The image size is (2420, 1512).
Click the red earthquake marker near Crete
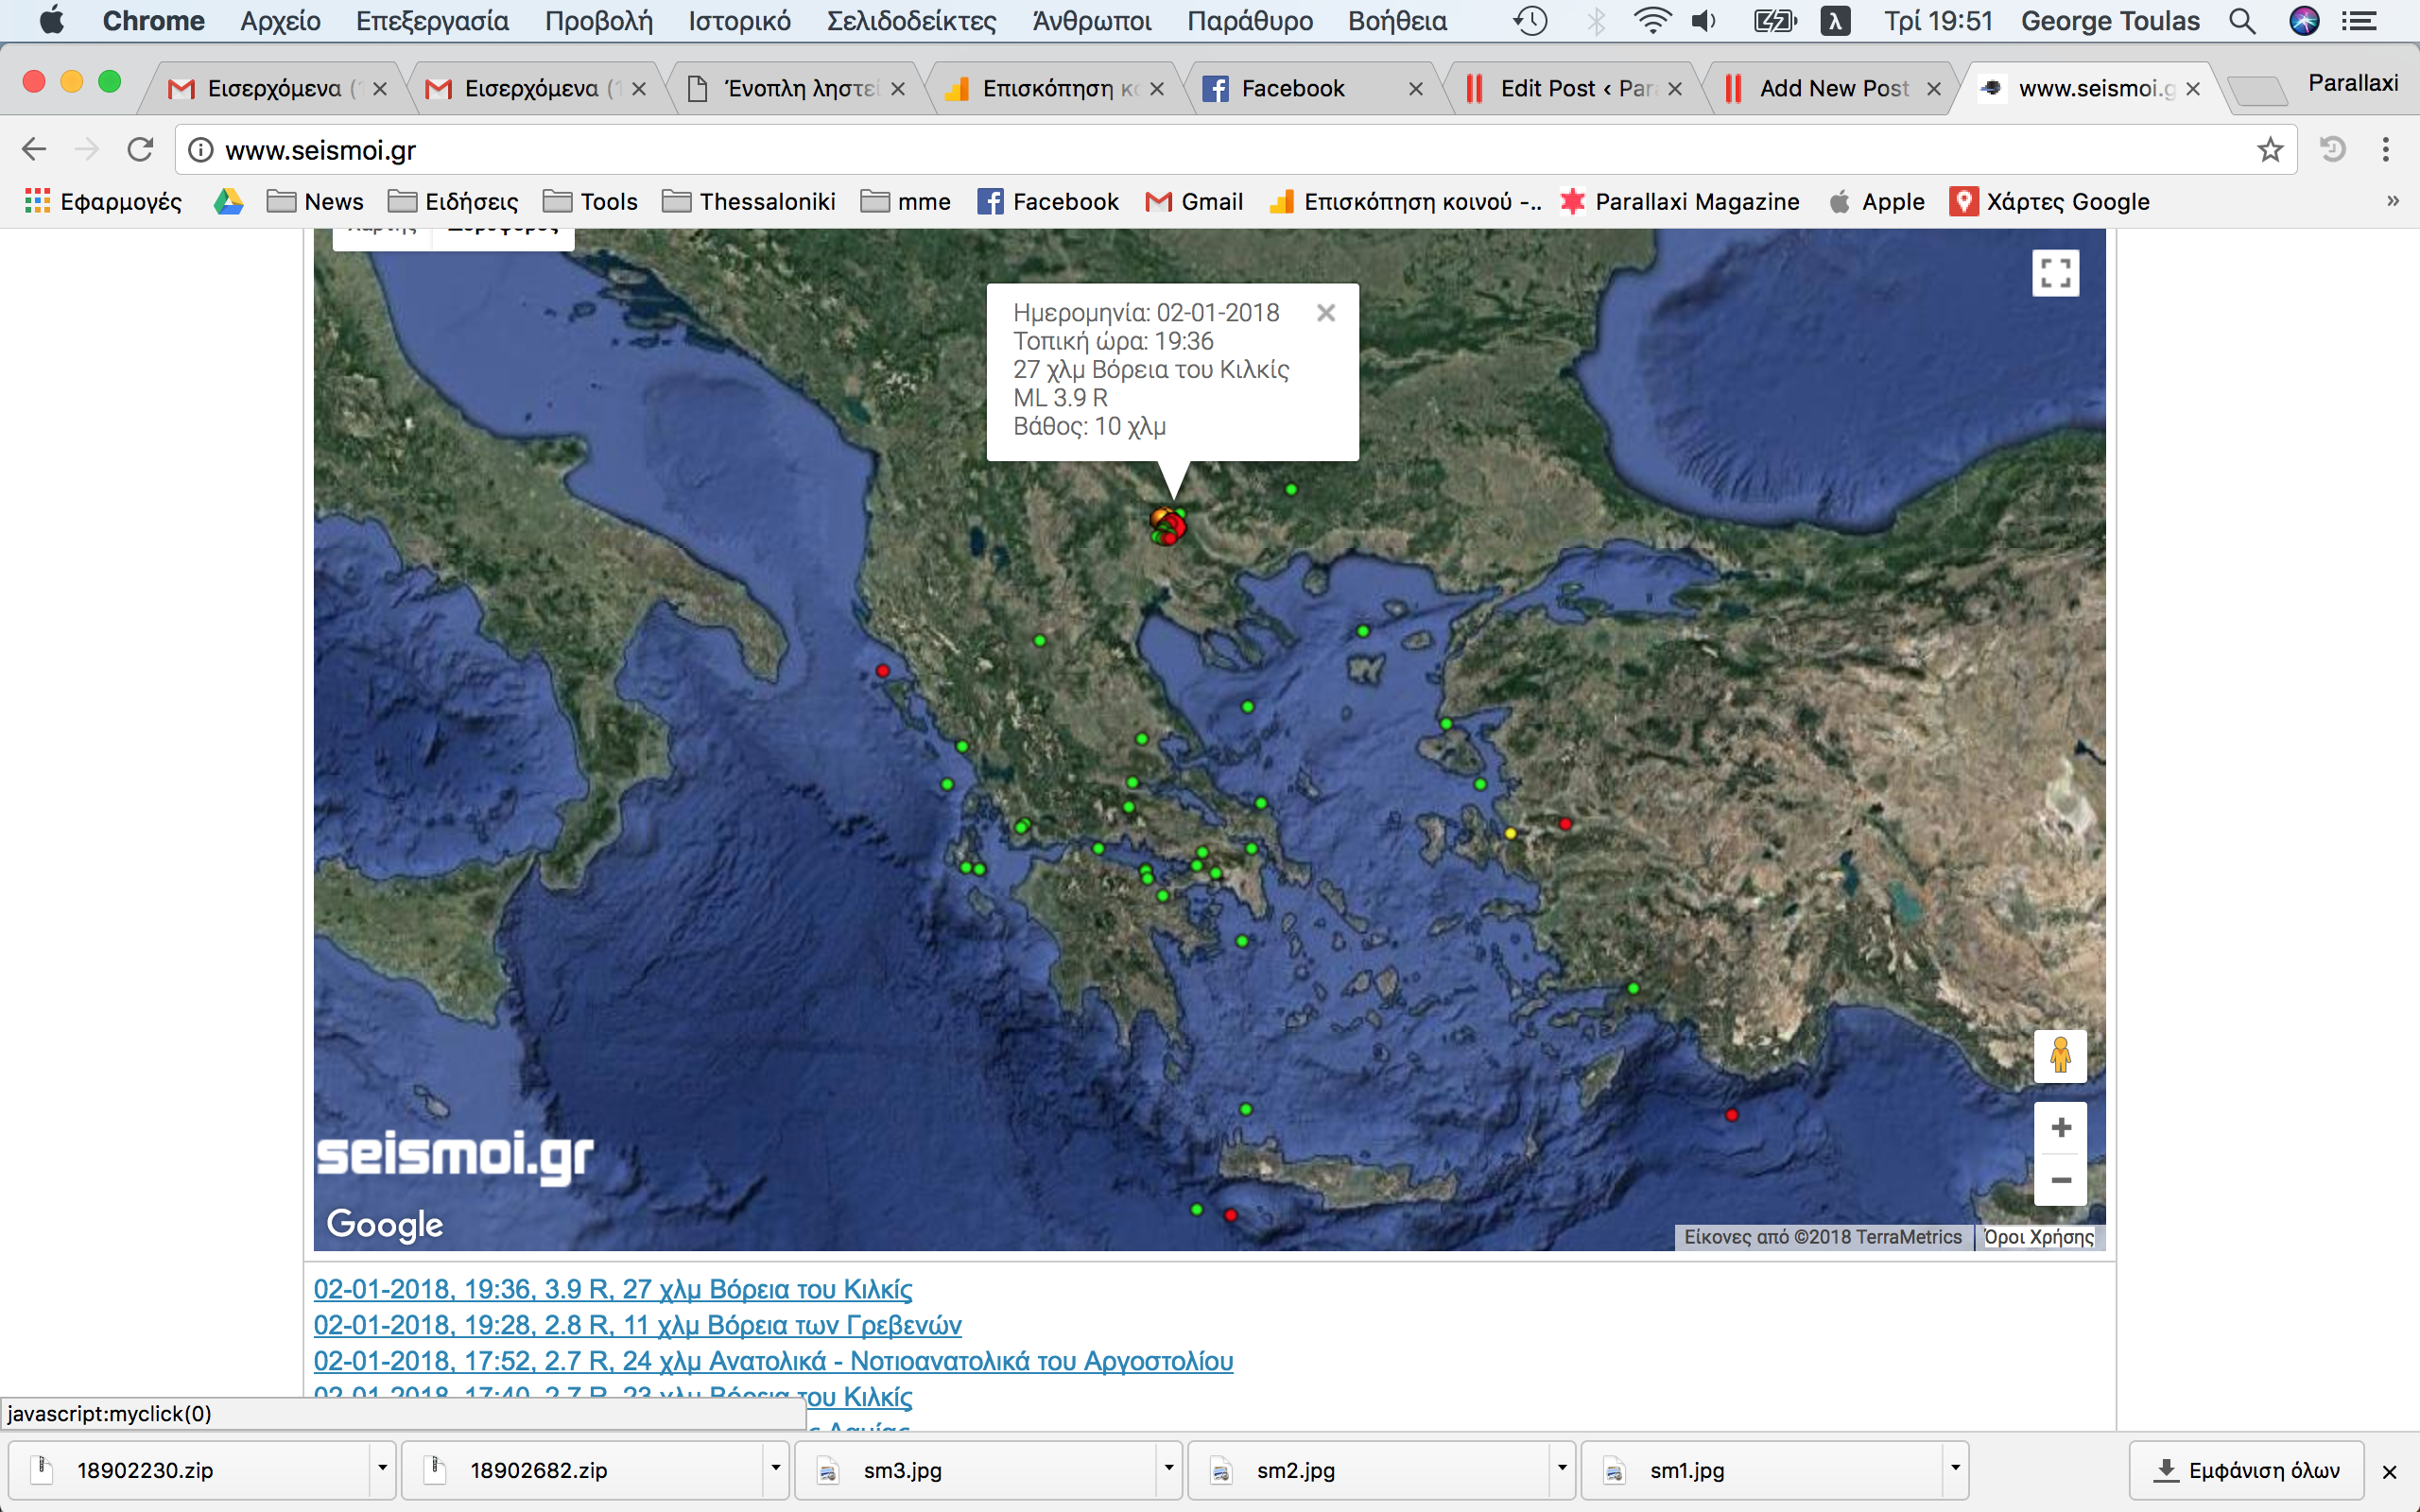click(x=1230, y=1215)
